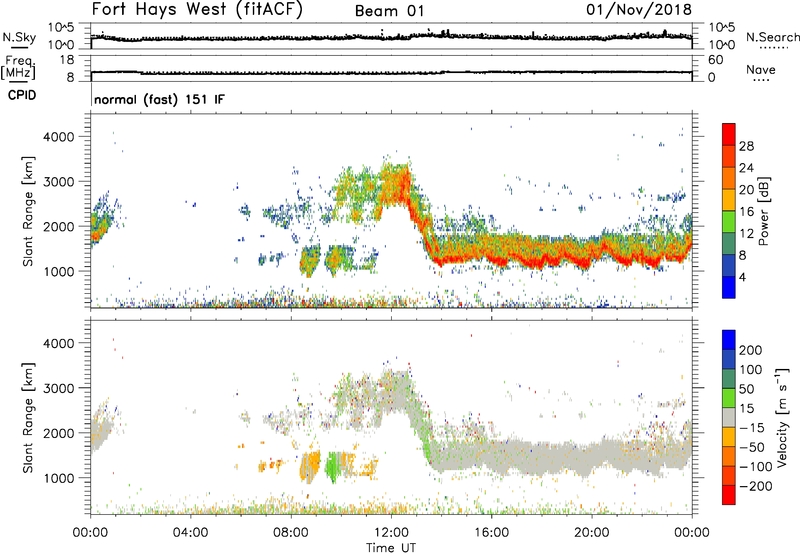
Task: Click the "20:00" time tick label
Action: (x=592, y=533)
